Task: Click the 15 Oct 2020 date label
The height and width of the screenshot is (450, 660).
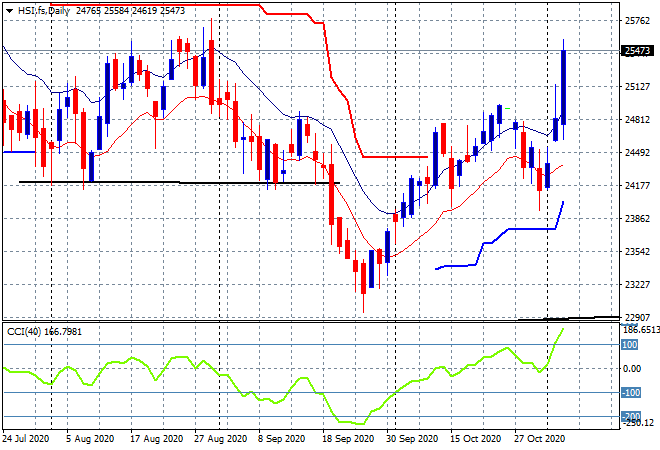Action: pos(476,439)
